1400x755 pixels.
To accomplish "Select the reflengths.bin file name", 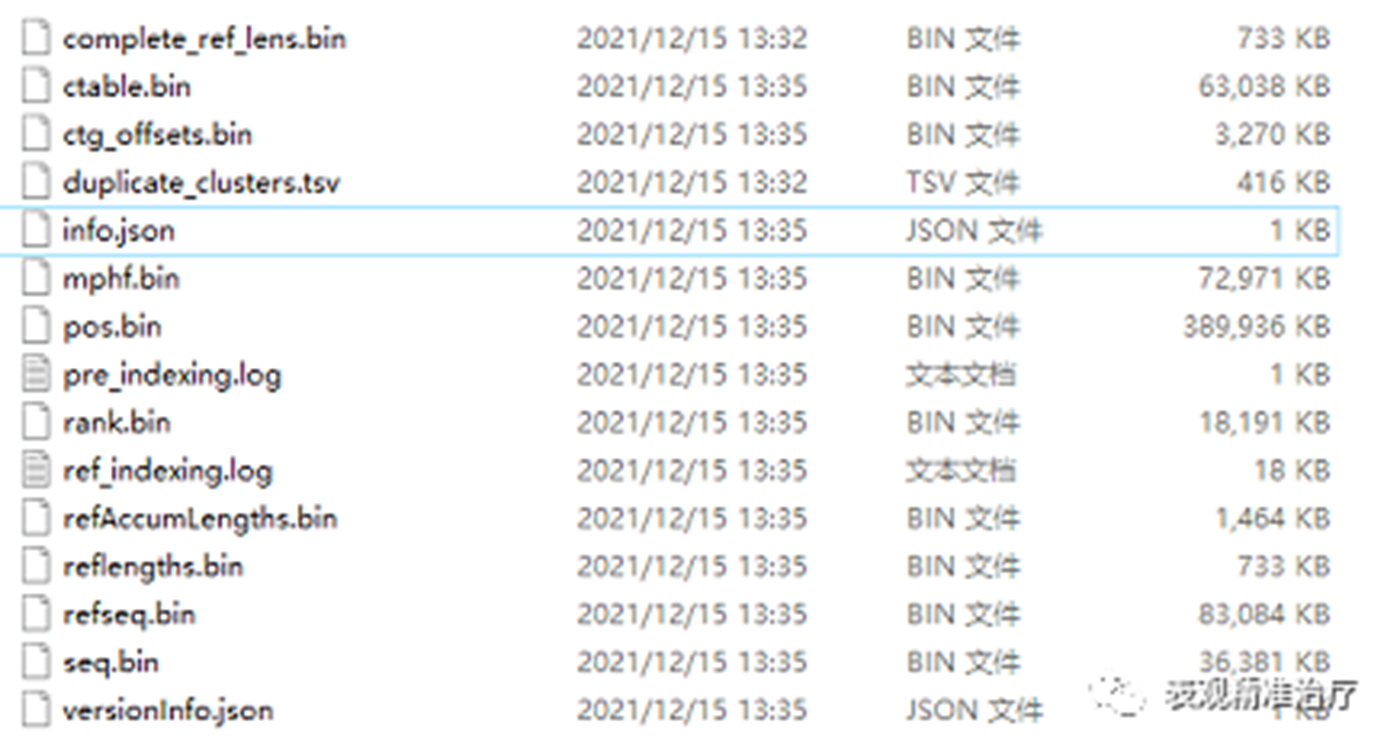I will [x=153, y=567].
